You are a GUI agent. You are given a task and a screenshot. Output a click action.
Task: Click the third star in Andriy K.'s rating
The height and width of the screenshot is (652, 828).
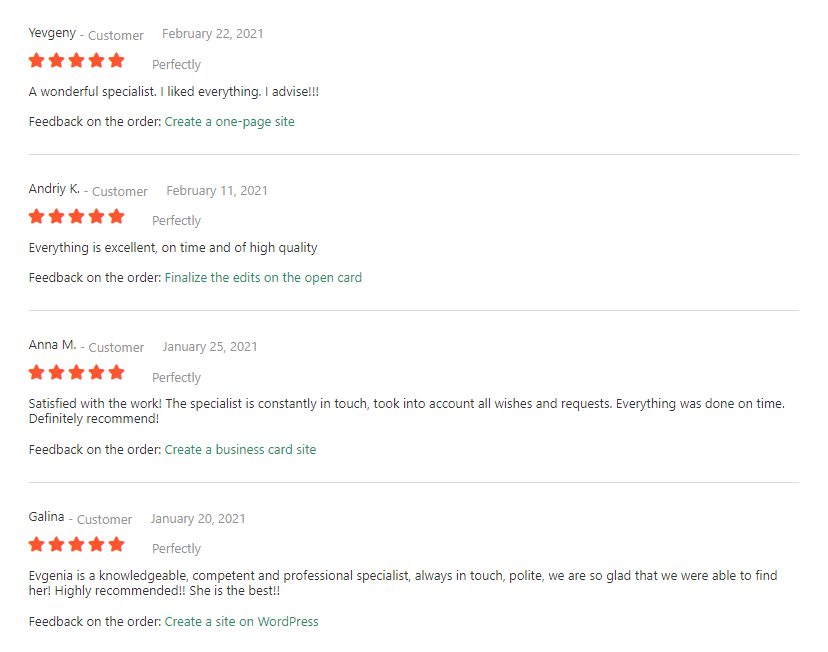[77, 216]
